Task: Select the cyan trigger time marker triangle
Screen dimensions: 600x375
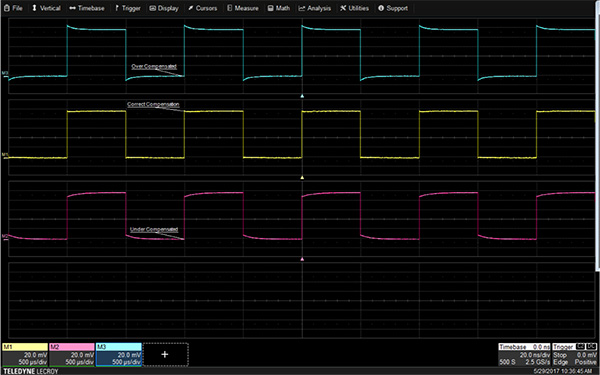Action: [x=302, y=96]
